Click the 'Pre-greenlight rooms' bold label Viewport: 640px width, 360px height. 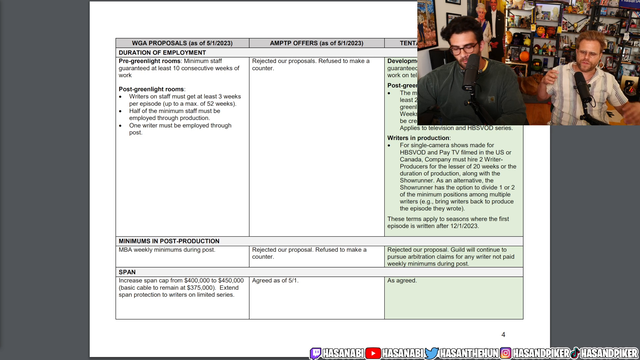click(149, 61)
